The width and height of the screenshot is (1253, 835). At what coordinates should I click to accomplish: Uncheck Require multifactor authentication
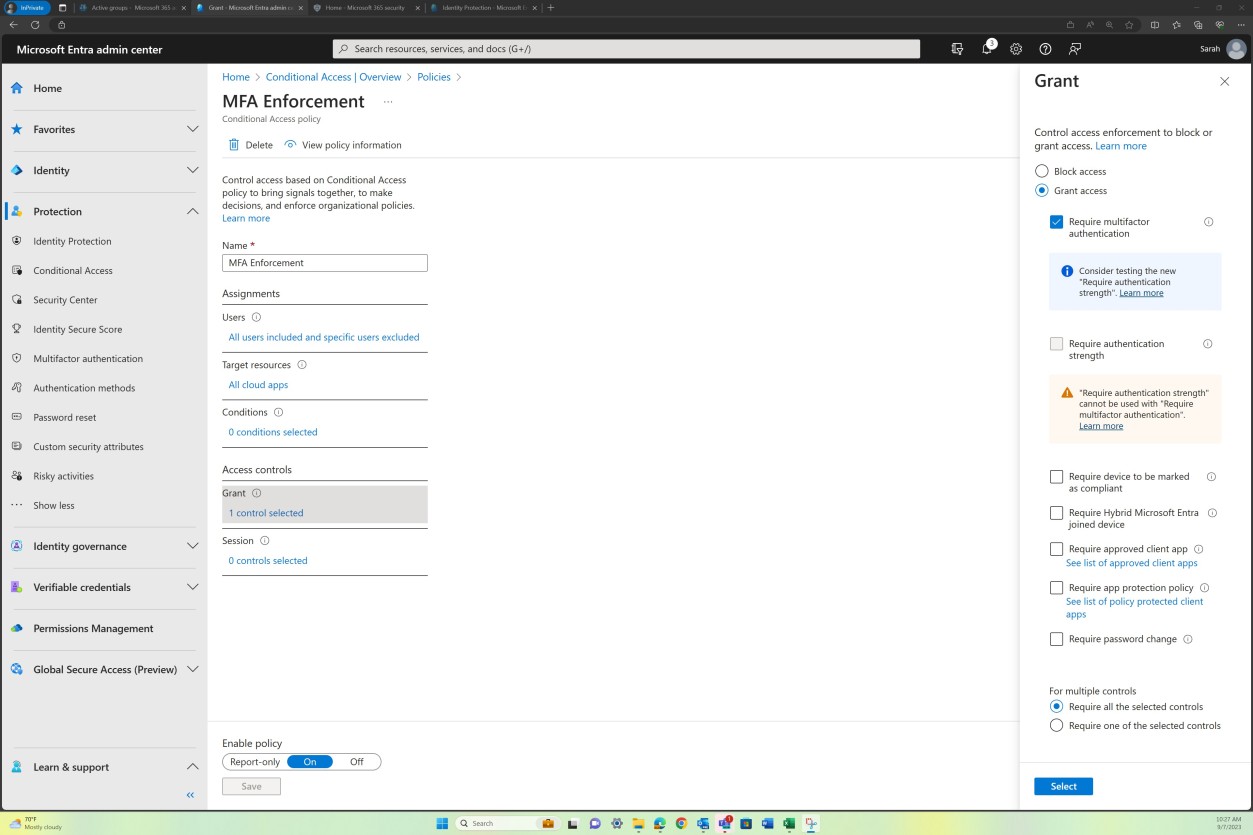pyautogui.click(x=1056, y=221)
